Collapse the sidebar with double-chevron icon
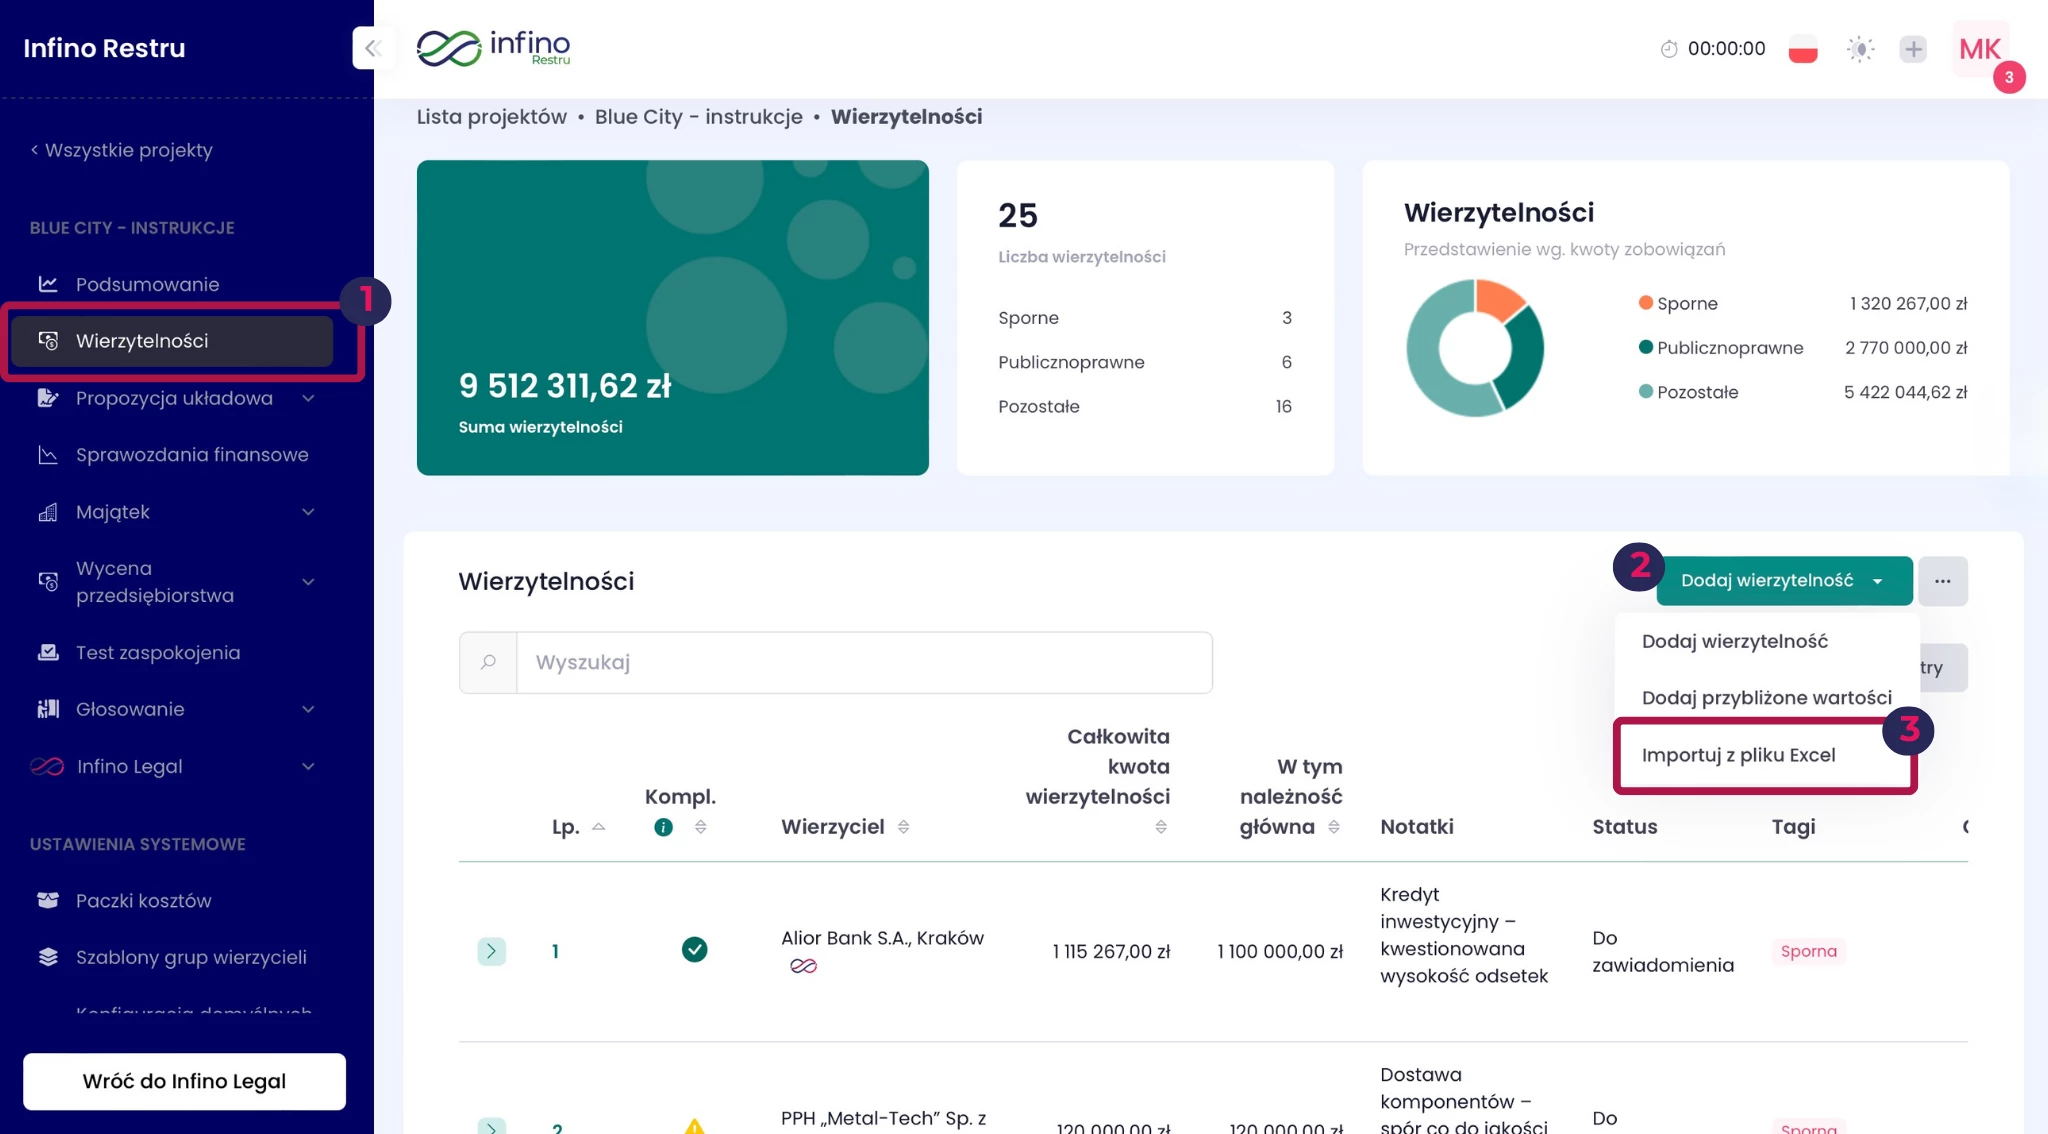Image resolution: width=2048 pixels, height=1134 pixels. [373, 48]
